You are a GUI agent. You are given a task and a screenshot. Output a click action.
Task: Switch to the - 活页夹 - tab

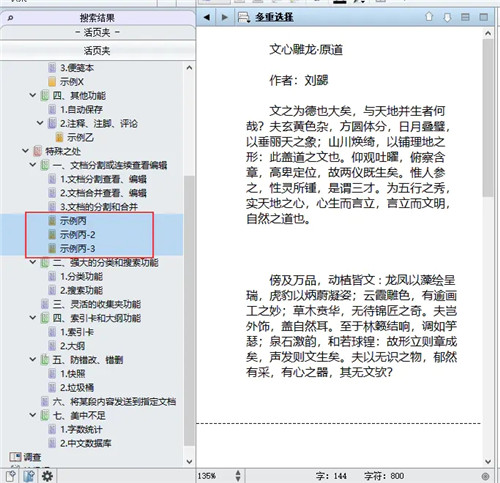coord(97,32)
